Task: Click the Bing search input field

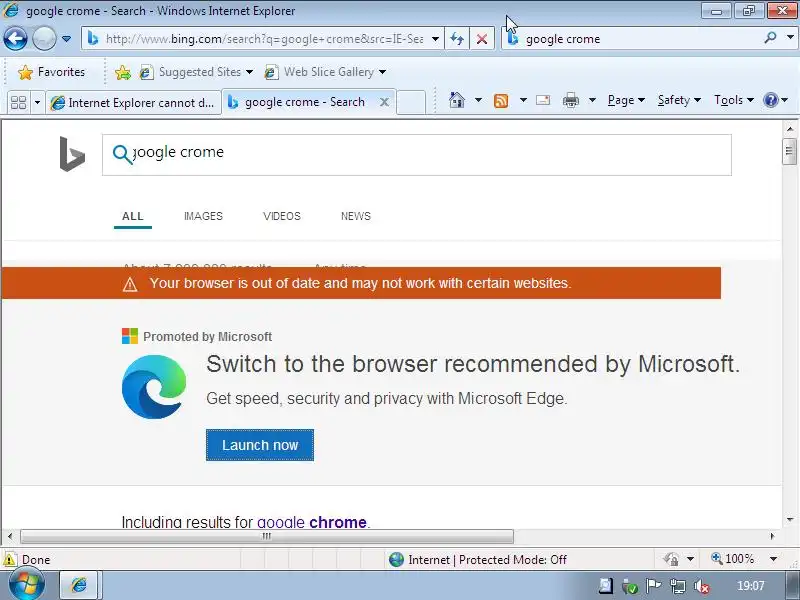Action: coord(416,155)
